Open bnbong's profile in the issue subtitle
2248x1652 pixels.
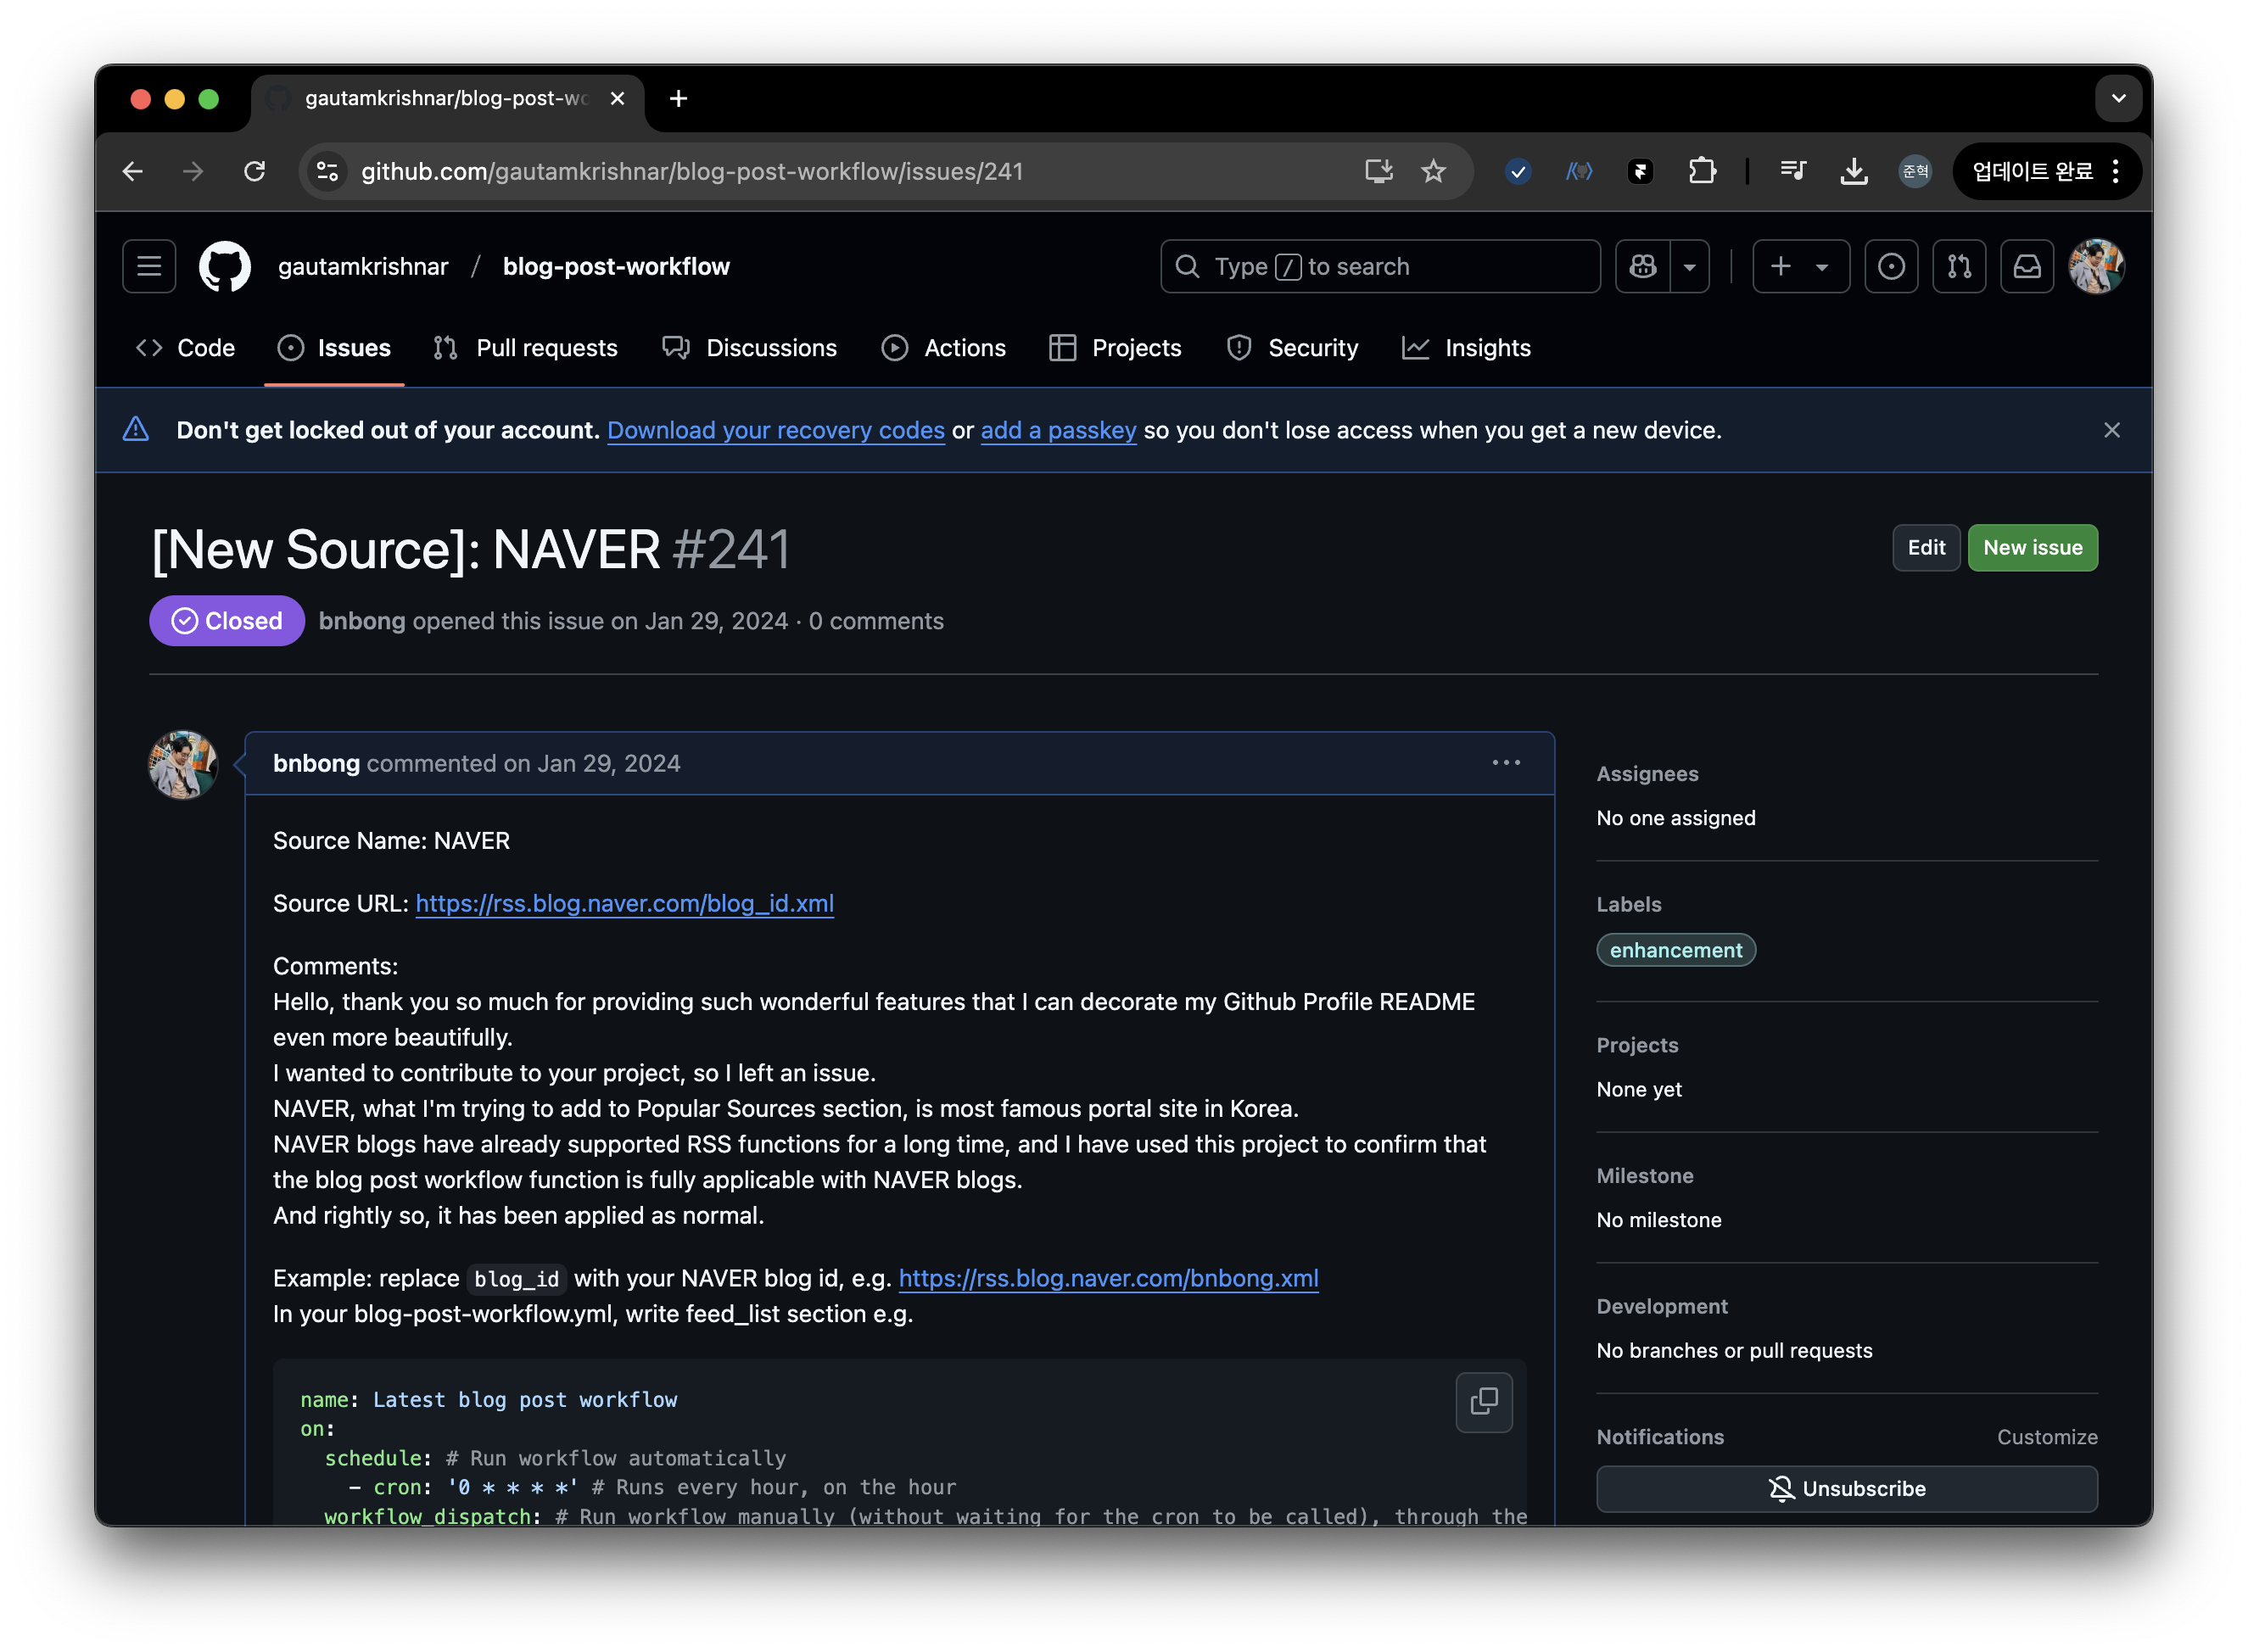[x=362, y=621]
